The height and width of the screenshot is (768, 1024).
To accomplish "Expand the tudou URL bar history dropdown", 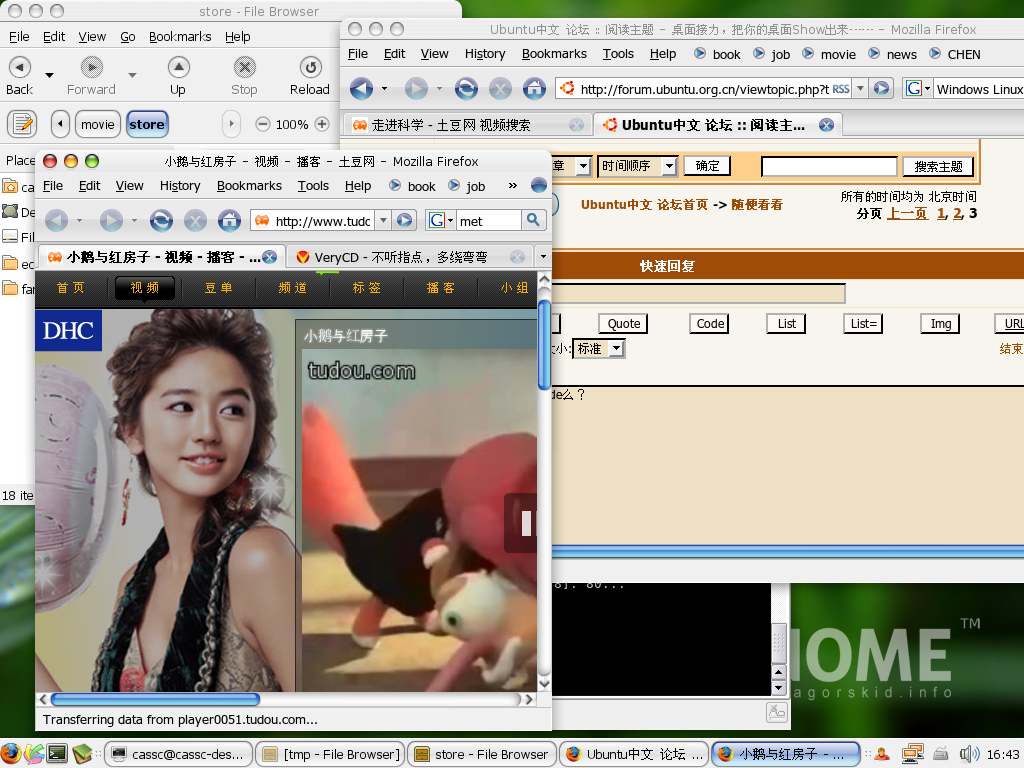I will [x=384, y=221].
